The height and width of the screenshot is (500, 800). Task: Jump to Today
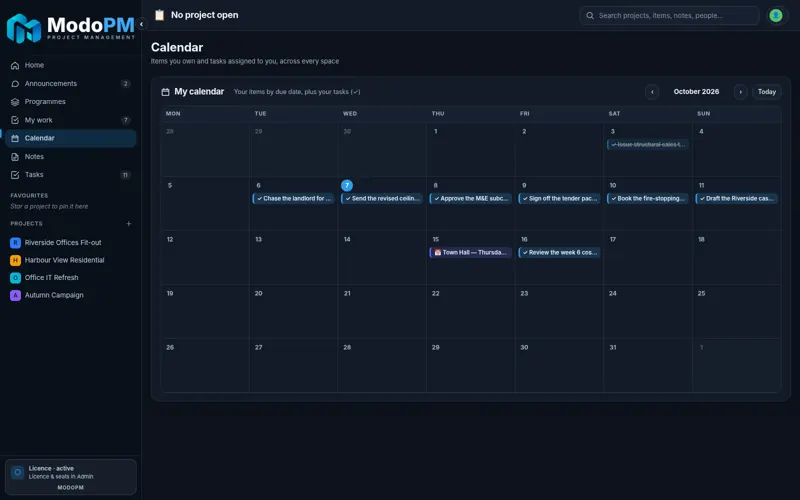click(x=766, y=92)
